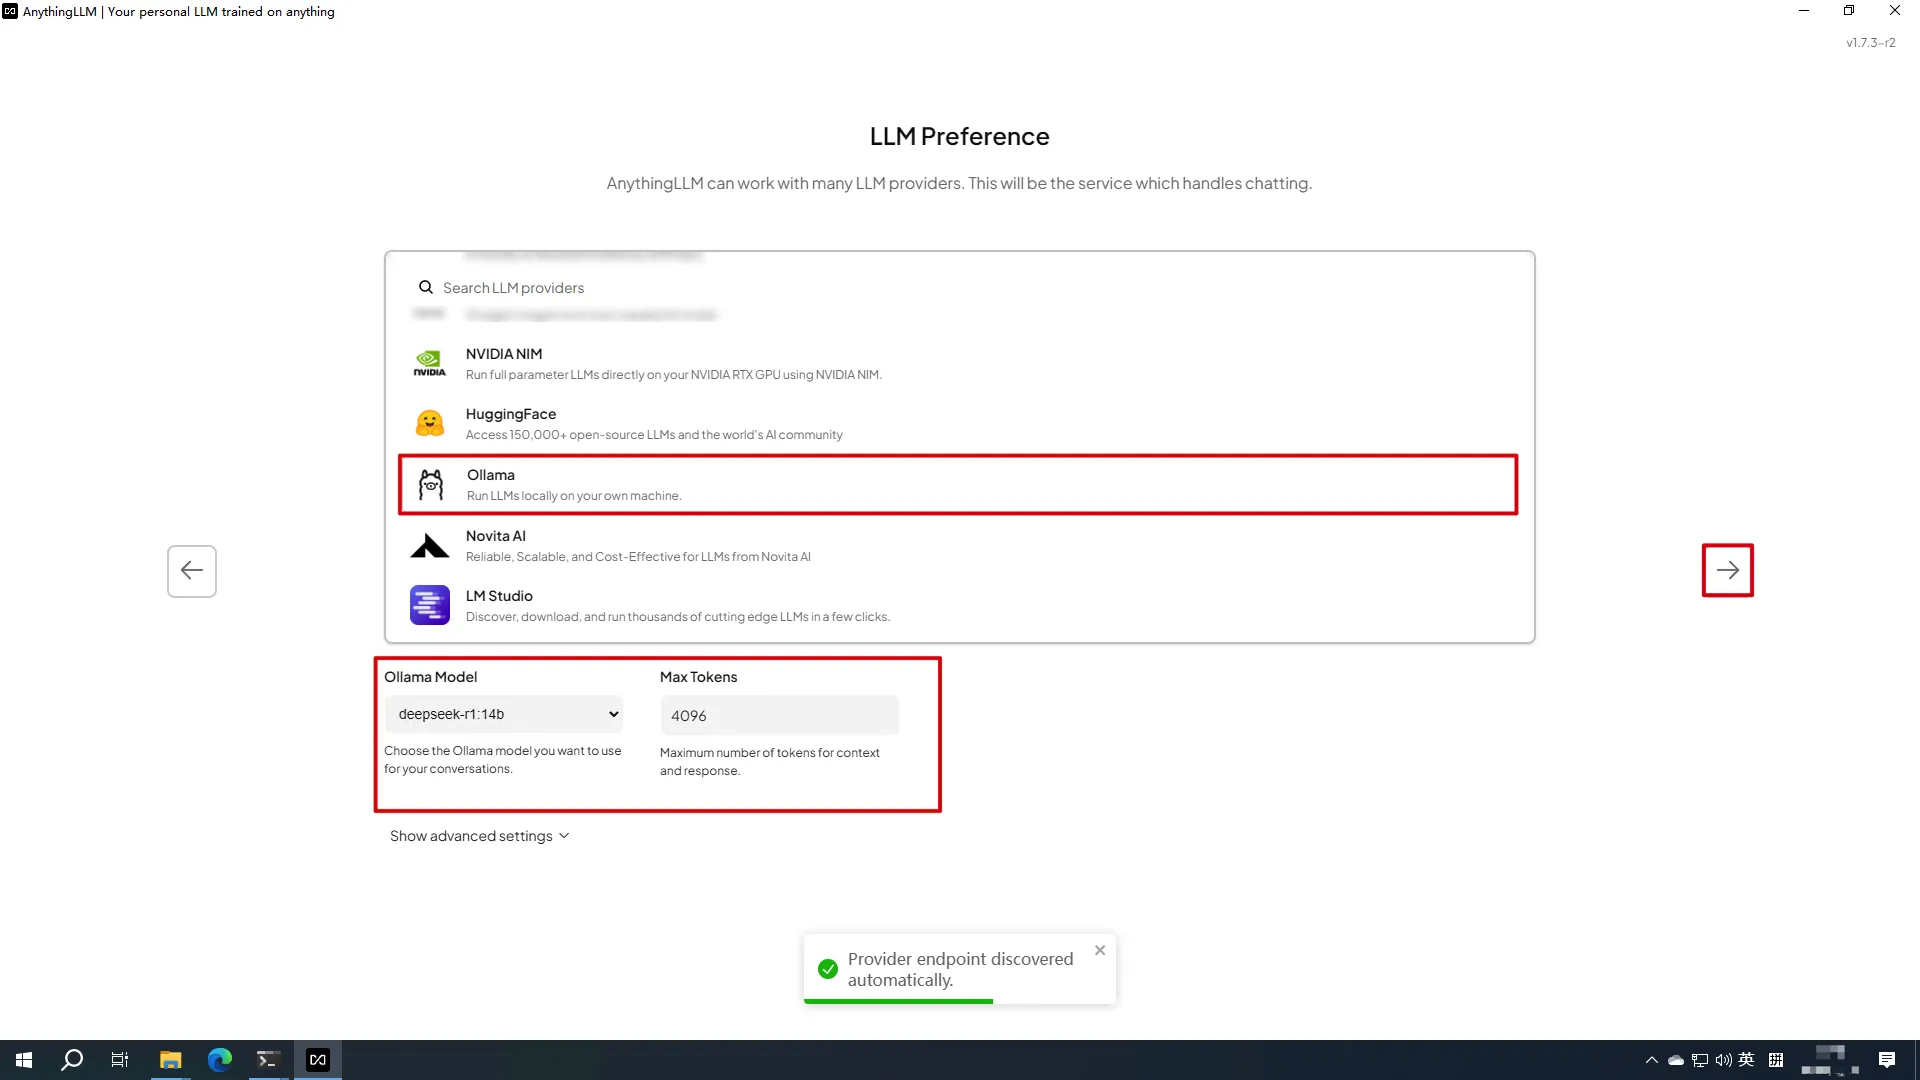This screenshot has height=1080, width=1920.
Task: Click the Max Tokens input field
Action: coord(779,716)
